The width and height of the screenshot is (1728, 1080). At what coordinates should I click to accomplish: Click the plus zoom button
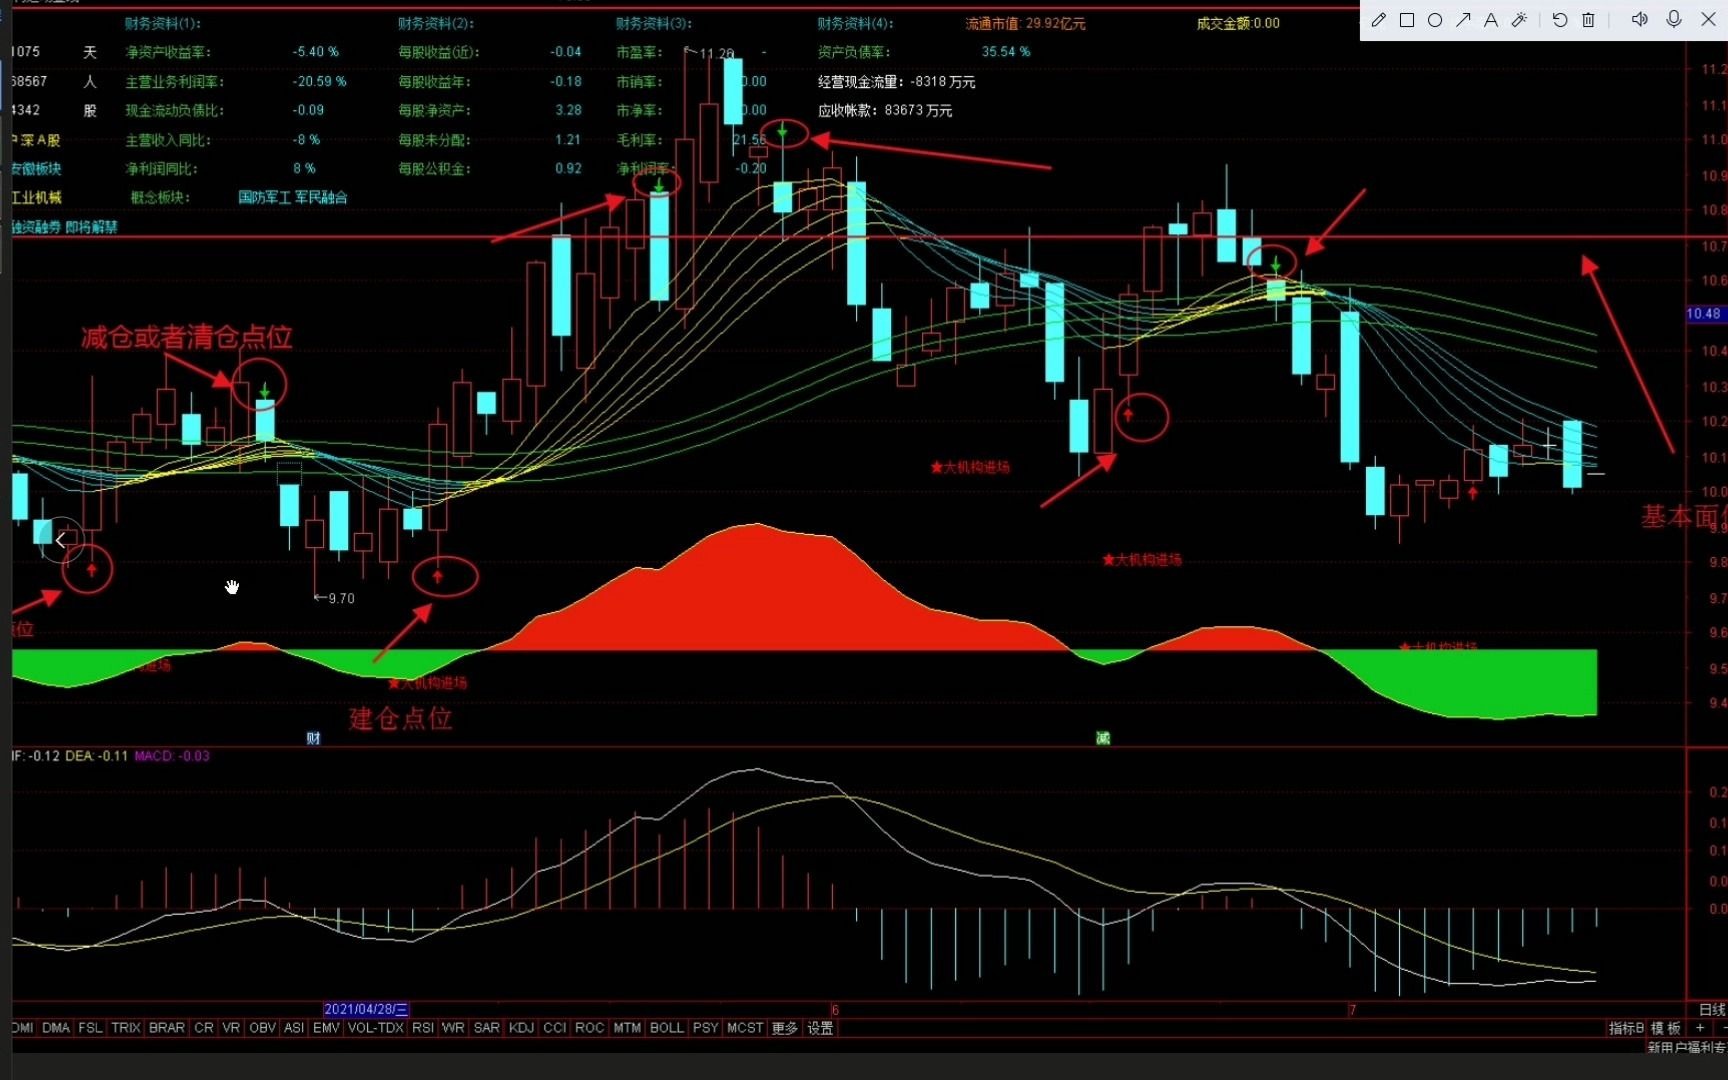[1699, 1027]
